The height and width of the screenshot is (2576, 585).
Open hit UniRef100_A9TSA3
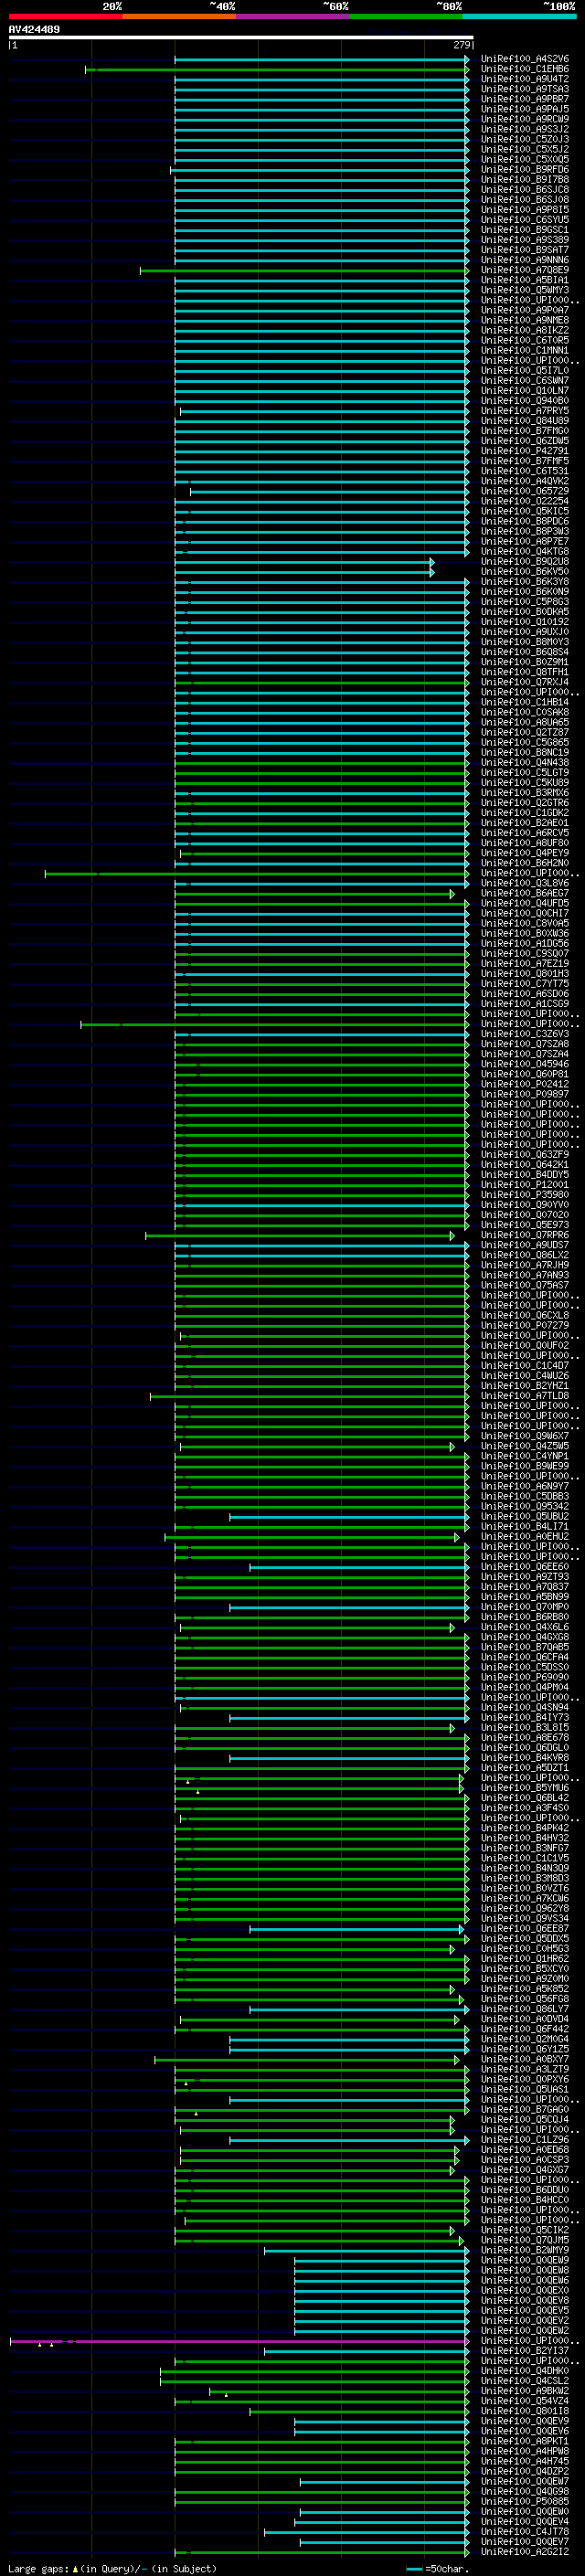tap(525, 90)
